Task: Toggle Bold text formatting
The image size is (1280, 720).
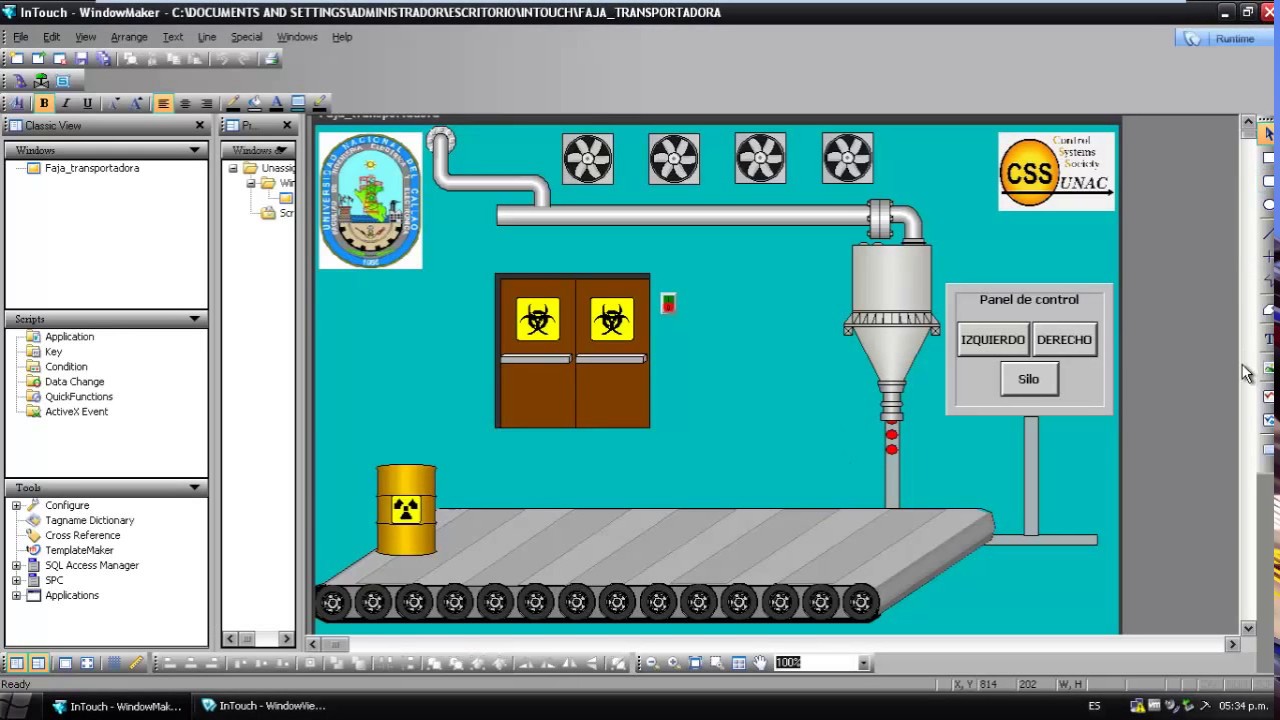Action: (44, 103)
